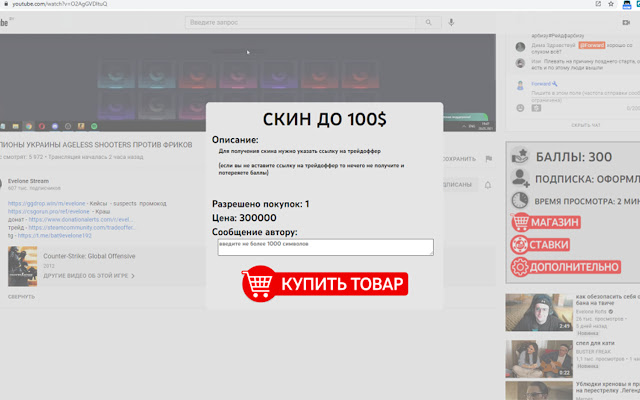
Task: Click the КУПИТЬ ТОВАР buy button
Action: coord(324,284)
